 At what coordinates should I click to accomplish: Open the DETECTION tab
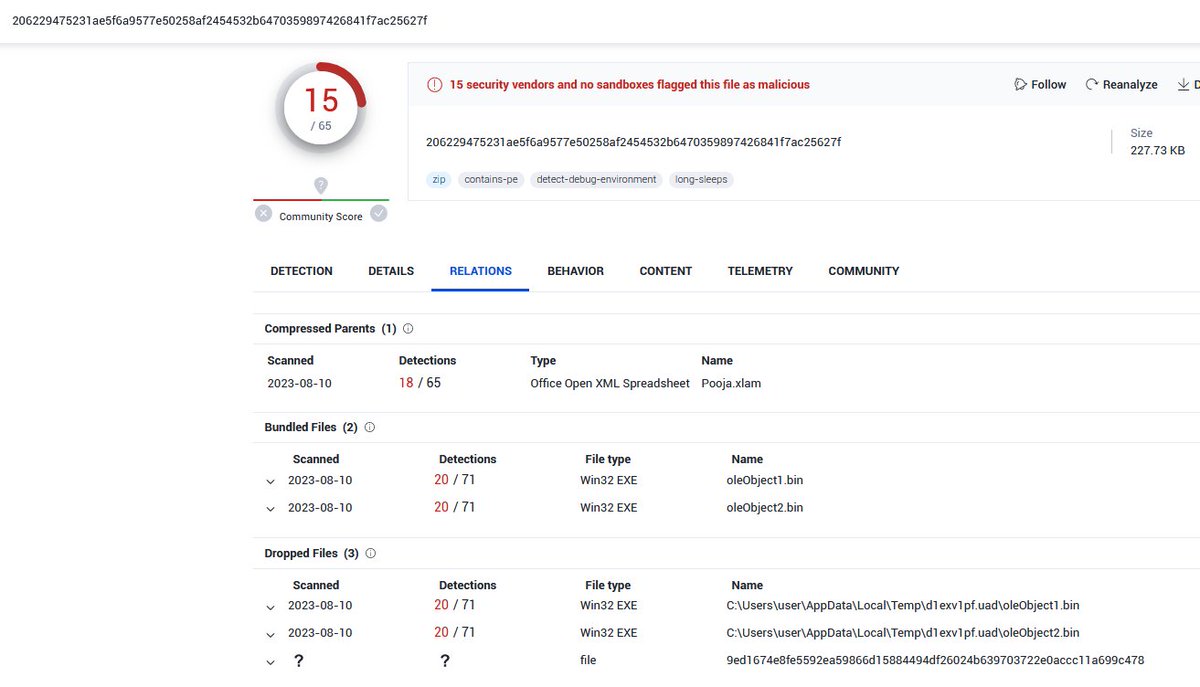301,270
